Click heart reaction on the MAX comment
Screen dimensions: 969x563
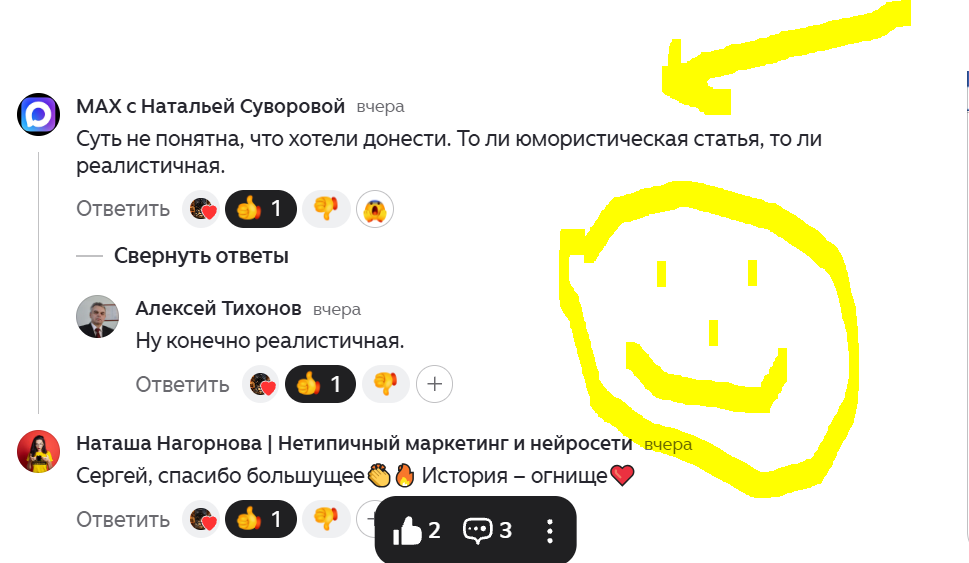pos(201,210)
